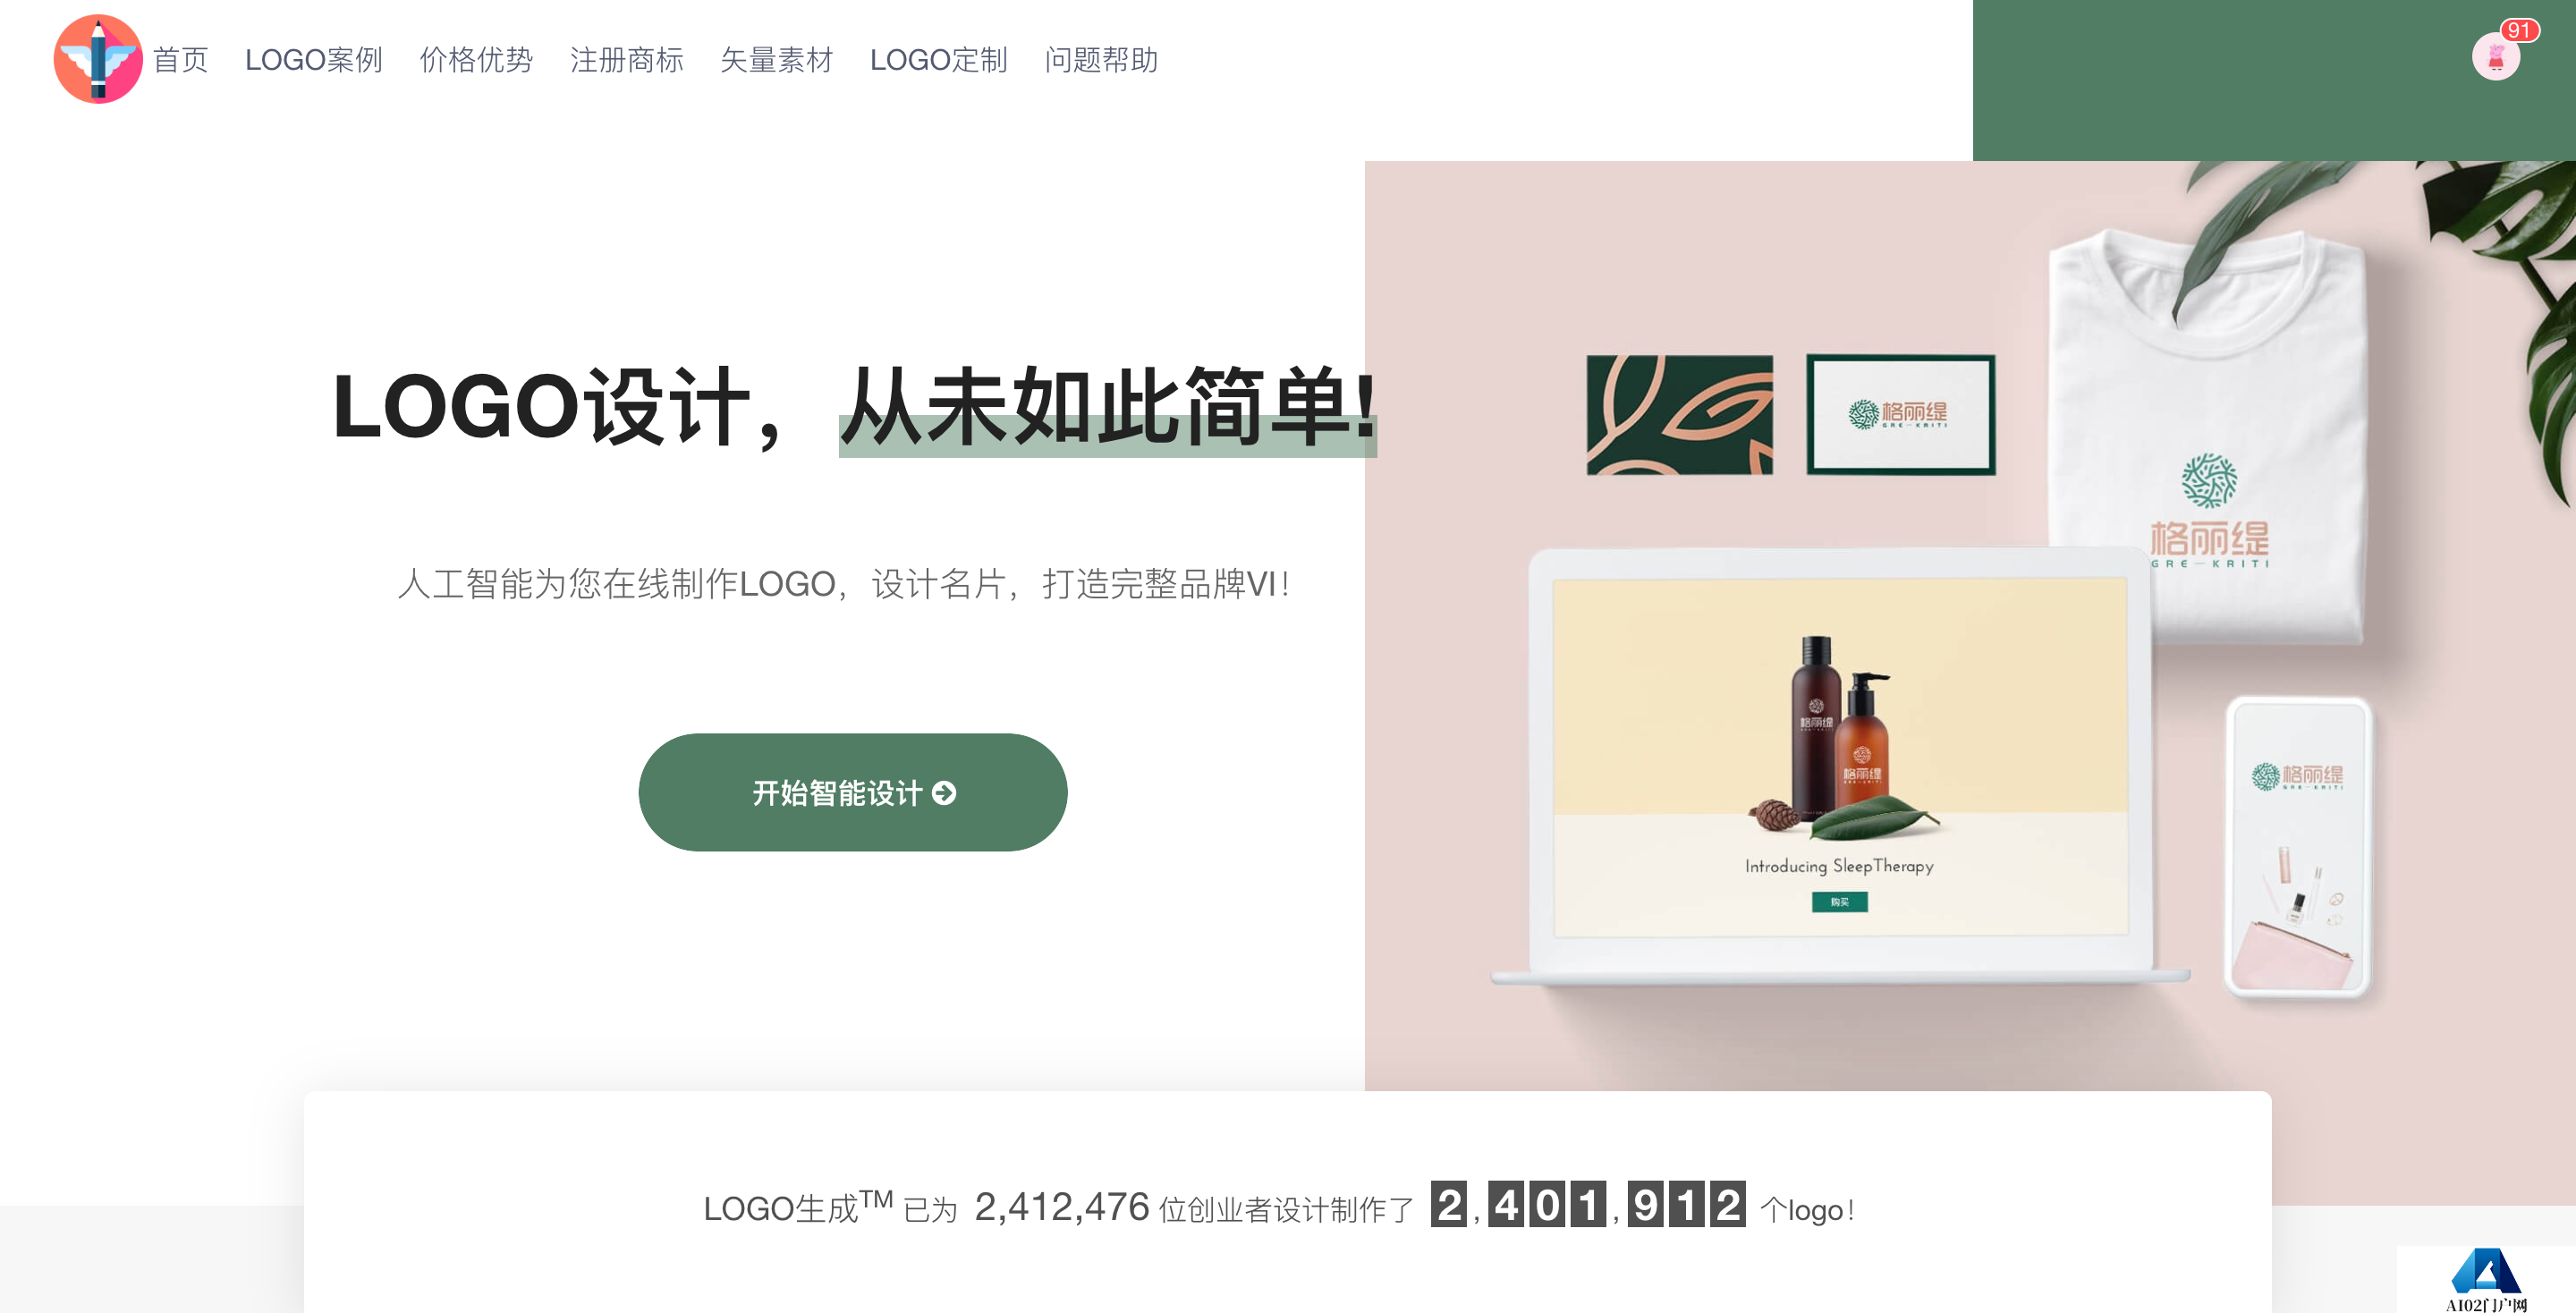The image size is (2576, 1313).
Task: Click the laptop product mockup image
Action: click(1839, 765)
